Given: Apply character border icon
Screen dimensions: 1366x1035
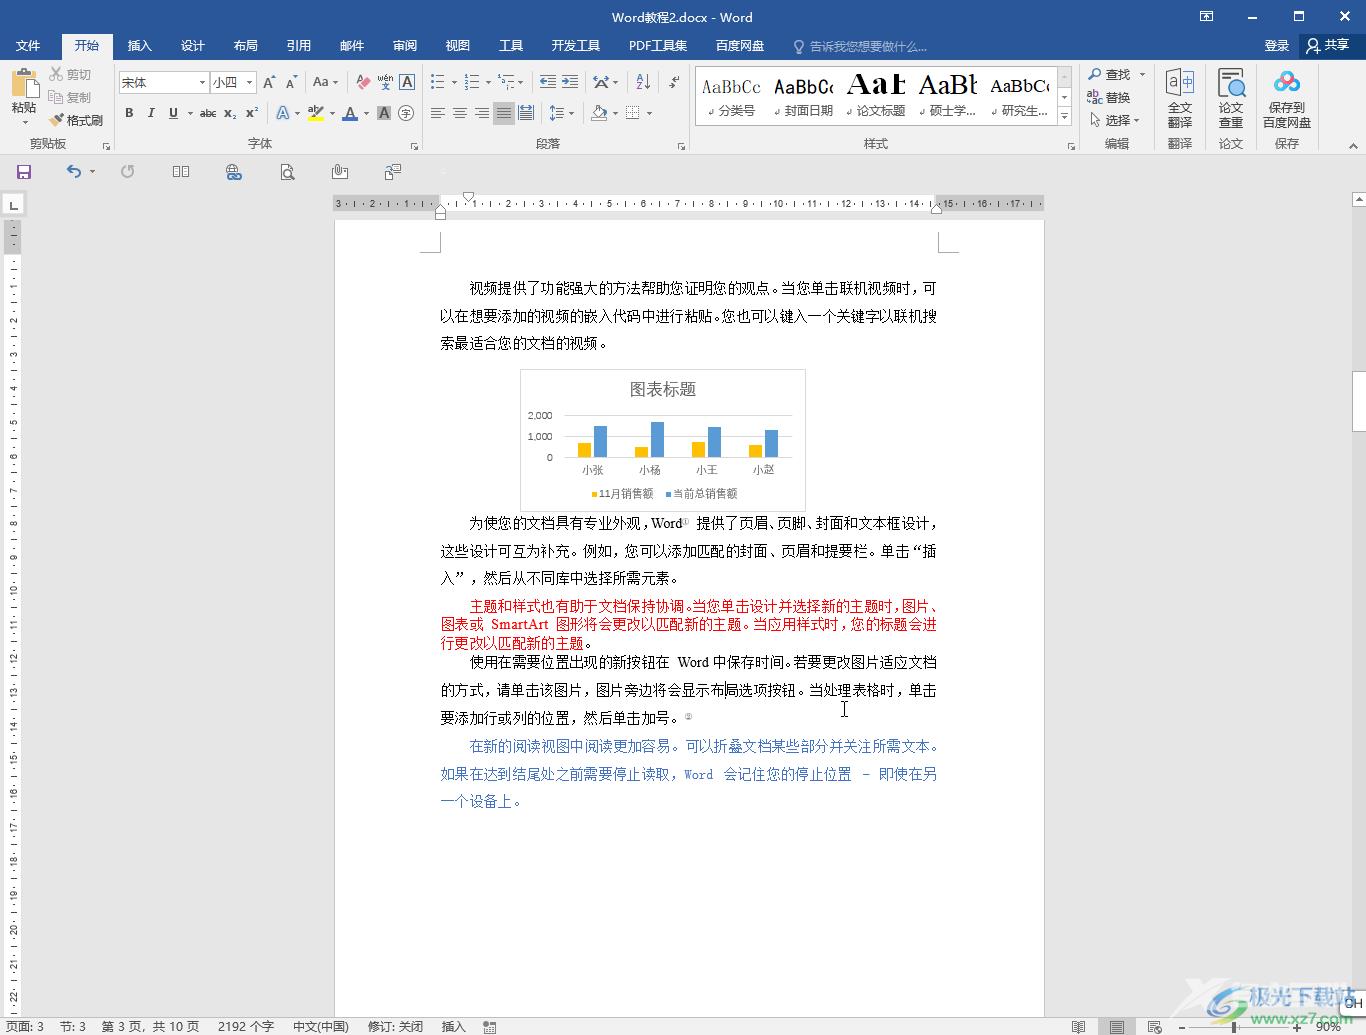Looking at the screenshot, I should (x=407, y=82).
